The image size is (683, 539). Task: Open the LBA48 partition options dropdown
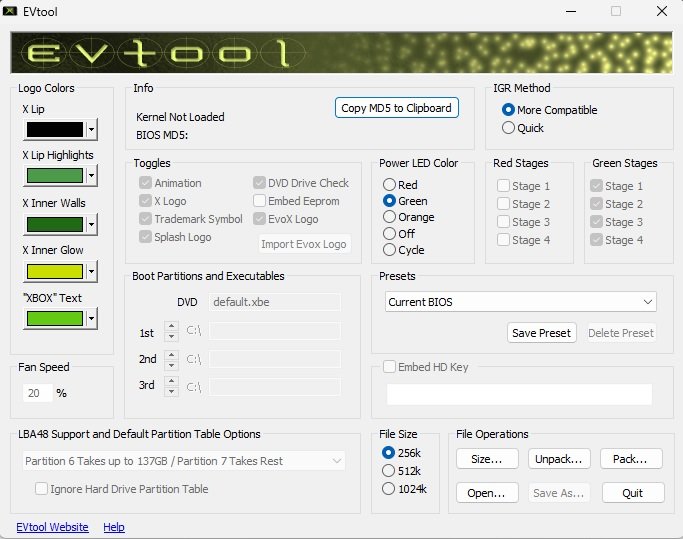pyautogui.click(x=184, y=461)
